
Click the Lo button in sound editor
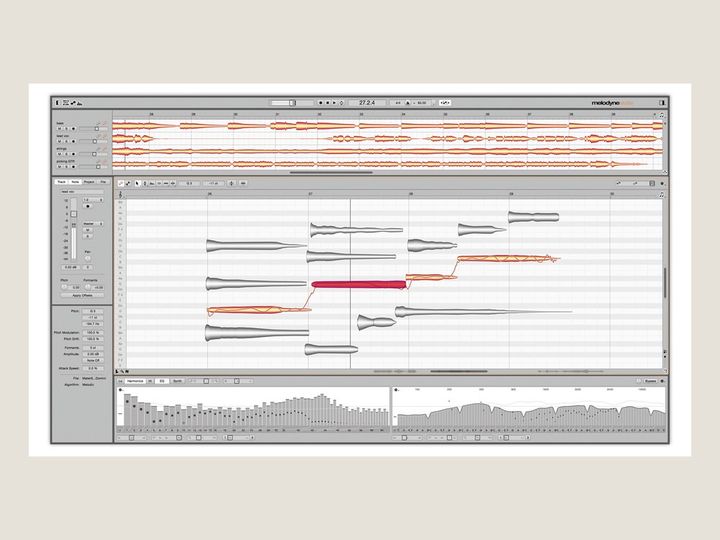pyautogui.click(x=120, y=381)
